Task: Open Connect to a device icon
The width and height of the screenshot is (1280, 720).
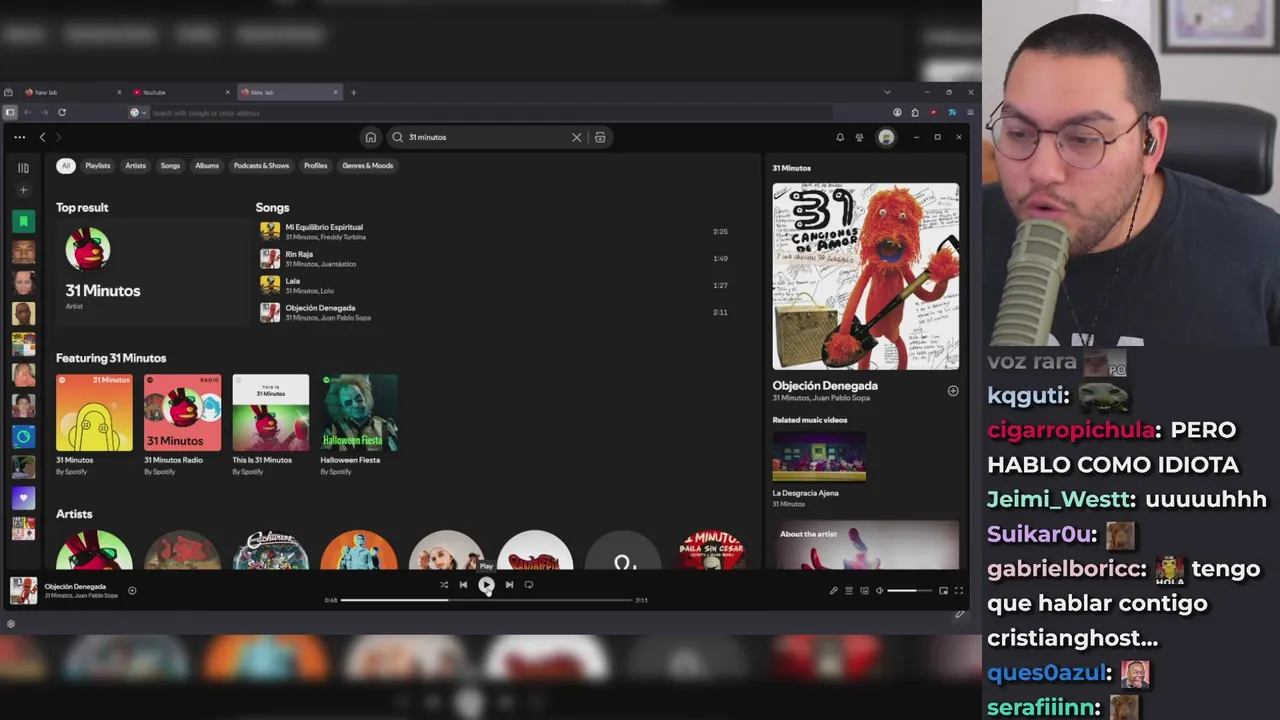Action: point(865,591)
